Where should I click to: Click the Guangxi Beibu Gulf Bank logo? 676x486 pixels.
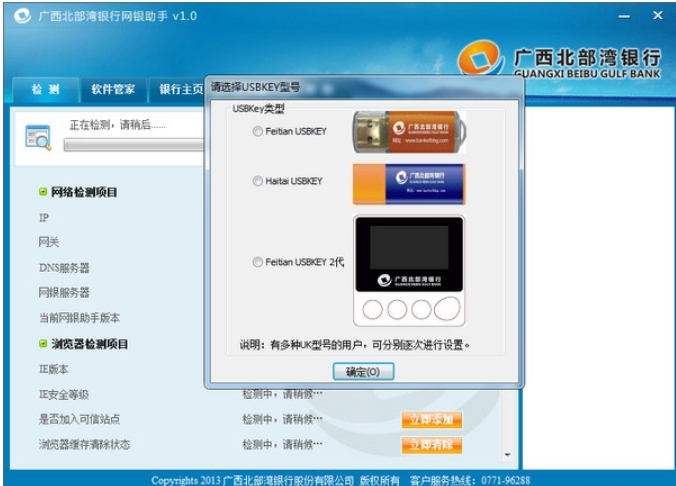point(558,60)
